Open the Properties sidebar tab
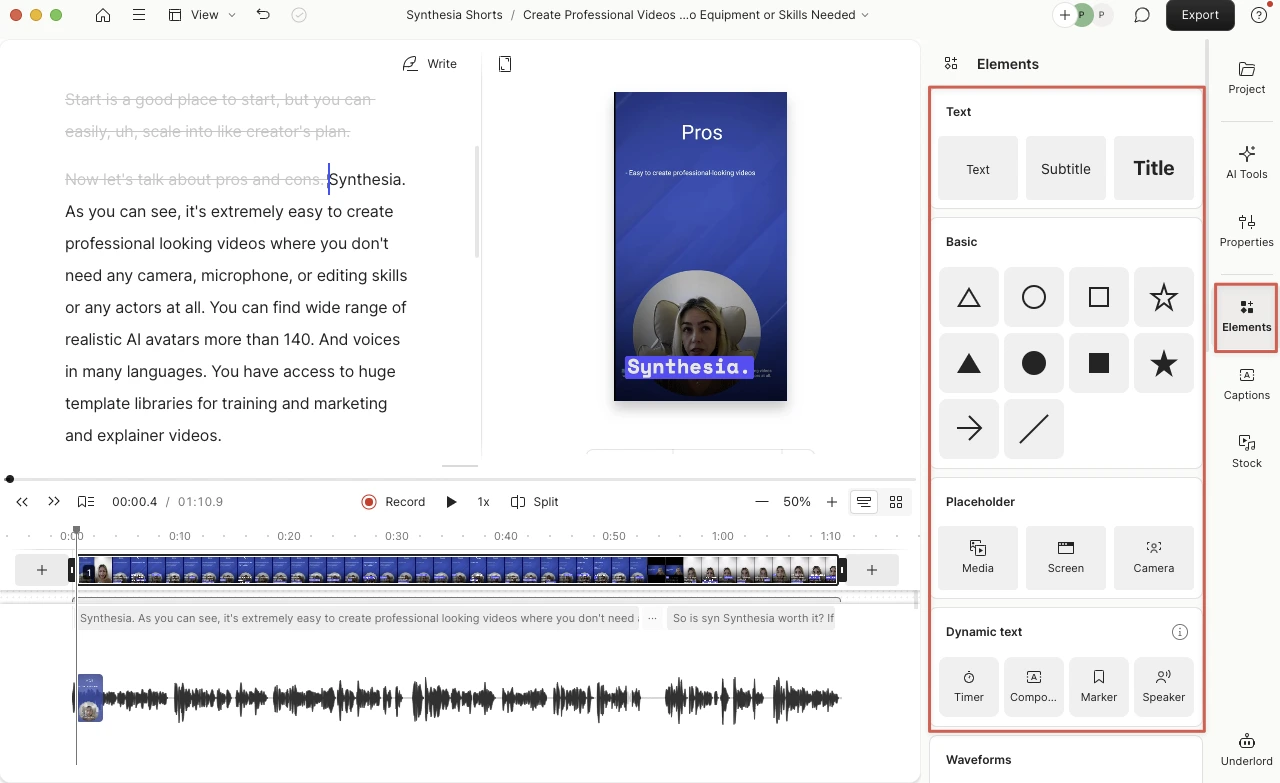Viewport: 1280px width, 783px height. pyautogui.click(x=1247, y=230)
